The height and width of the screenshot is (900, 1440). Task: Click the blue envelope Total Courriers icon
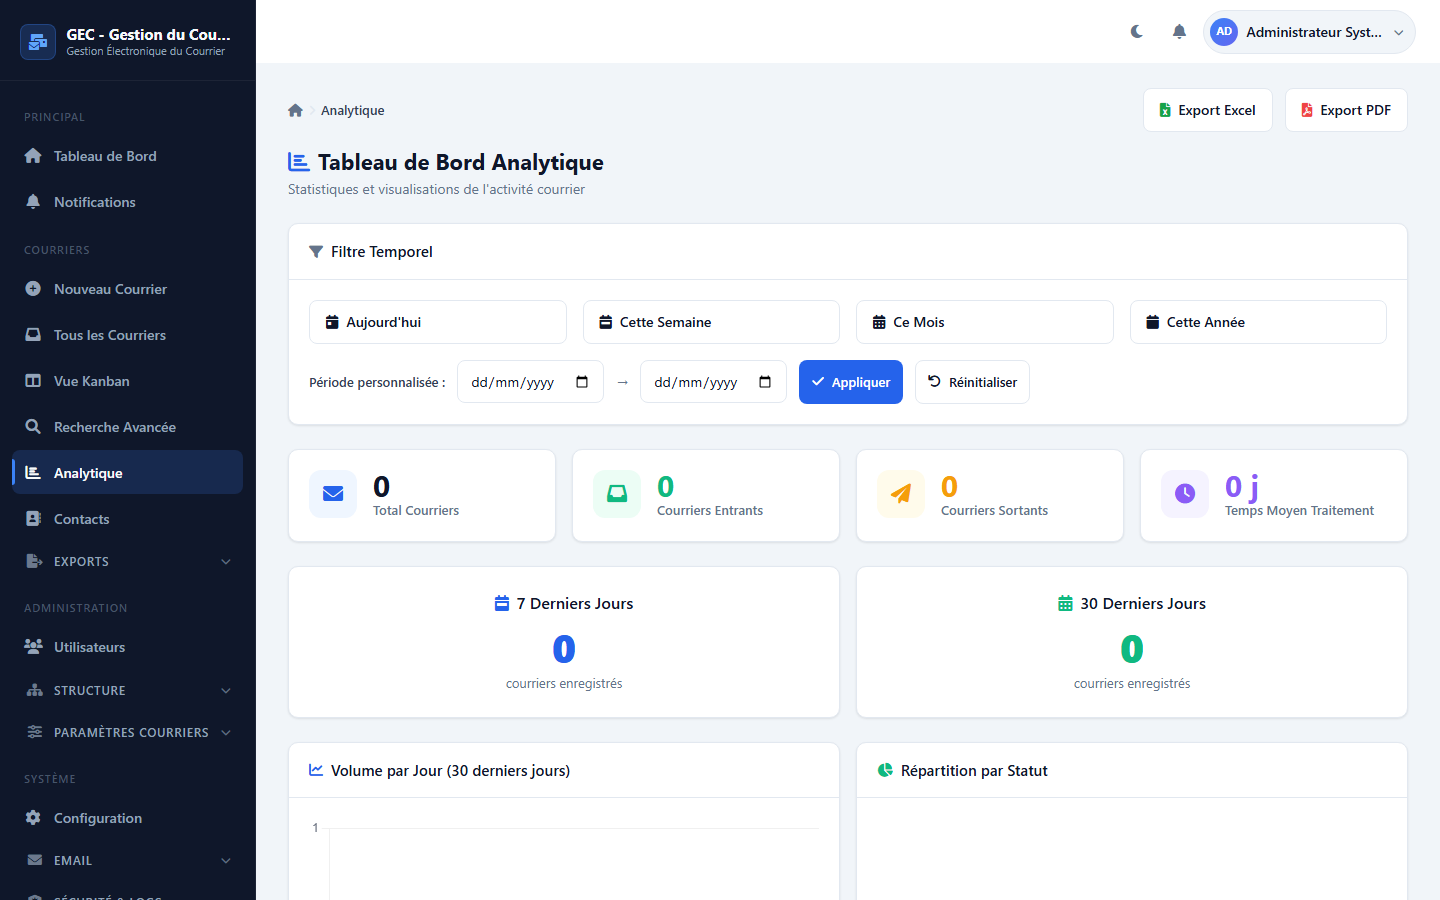(x=333, y=494)
